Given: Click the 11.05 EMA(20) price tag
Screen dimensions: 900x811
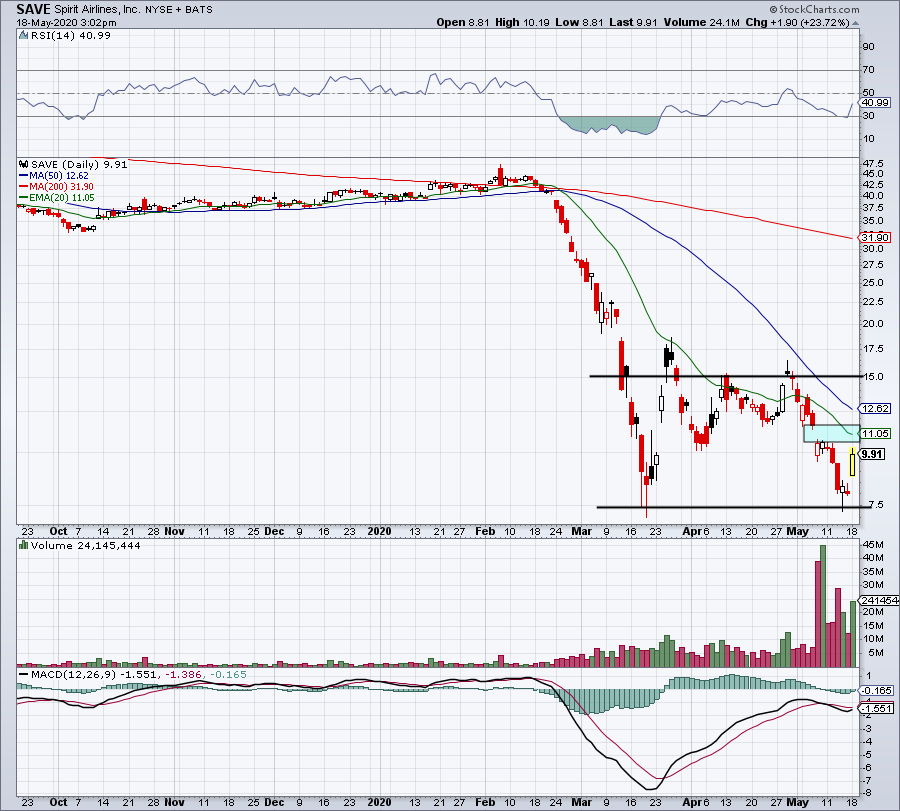Looking at the screenshot, I should 873,433.
